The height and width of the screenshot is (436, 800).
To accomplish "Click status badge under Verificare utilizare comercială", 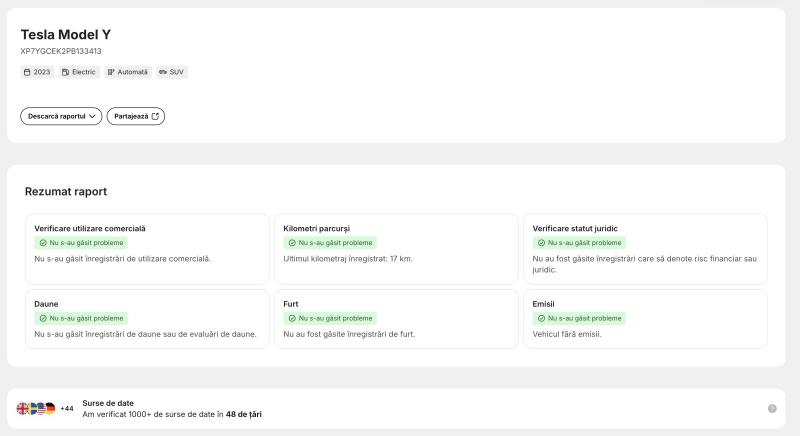I will coord(81,243).
